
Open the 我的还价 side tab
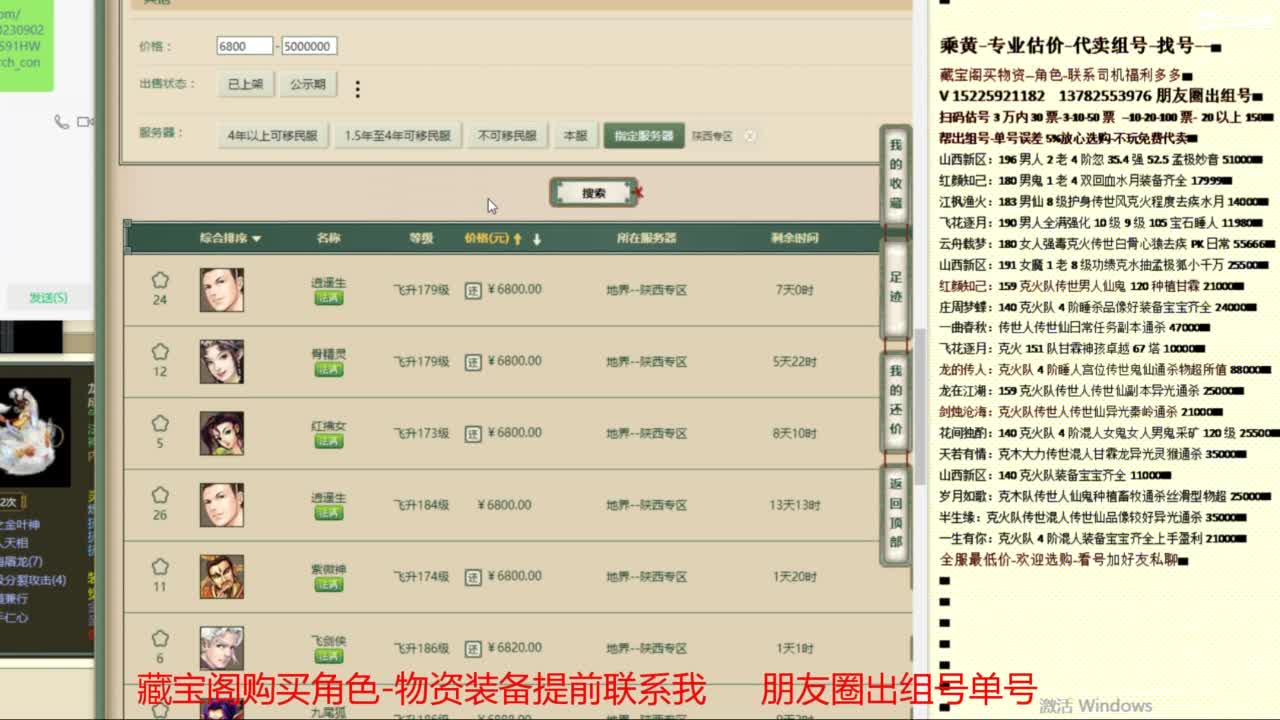tap(895, 401)
